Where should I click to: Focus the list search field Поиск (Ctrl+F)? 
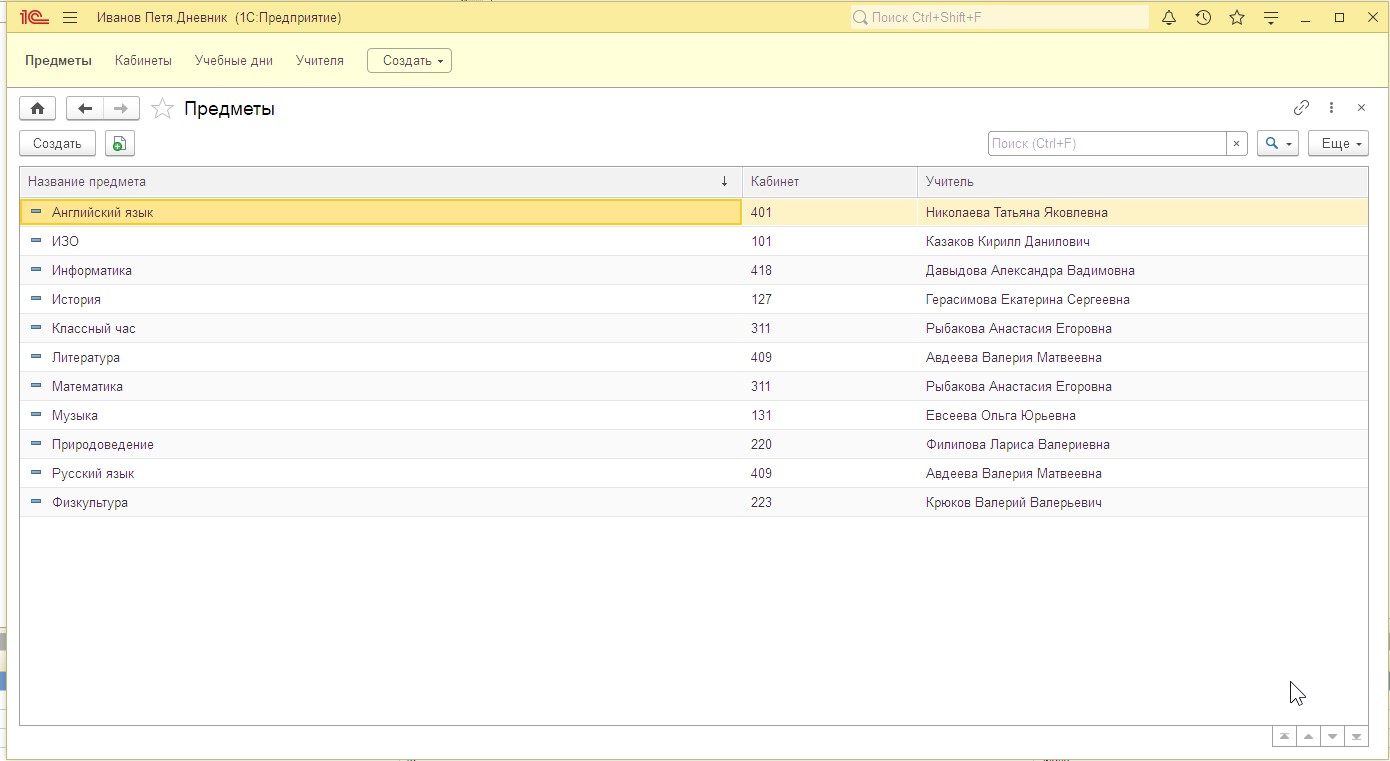click(1107, 144)
